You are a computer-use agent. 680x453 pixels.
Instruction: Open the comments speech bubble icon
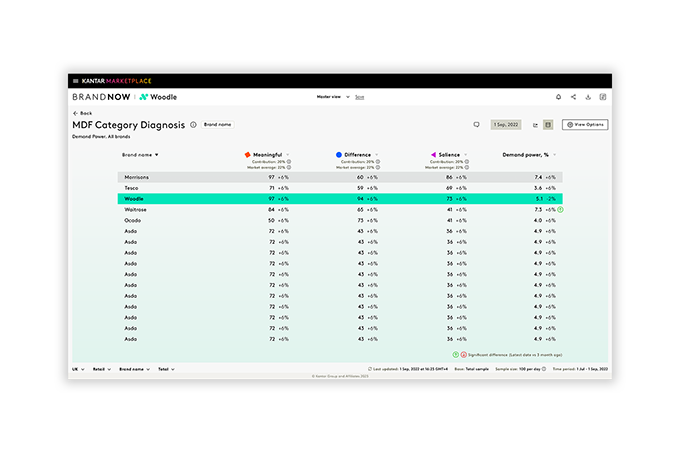tap(476, 125)
